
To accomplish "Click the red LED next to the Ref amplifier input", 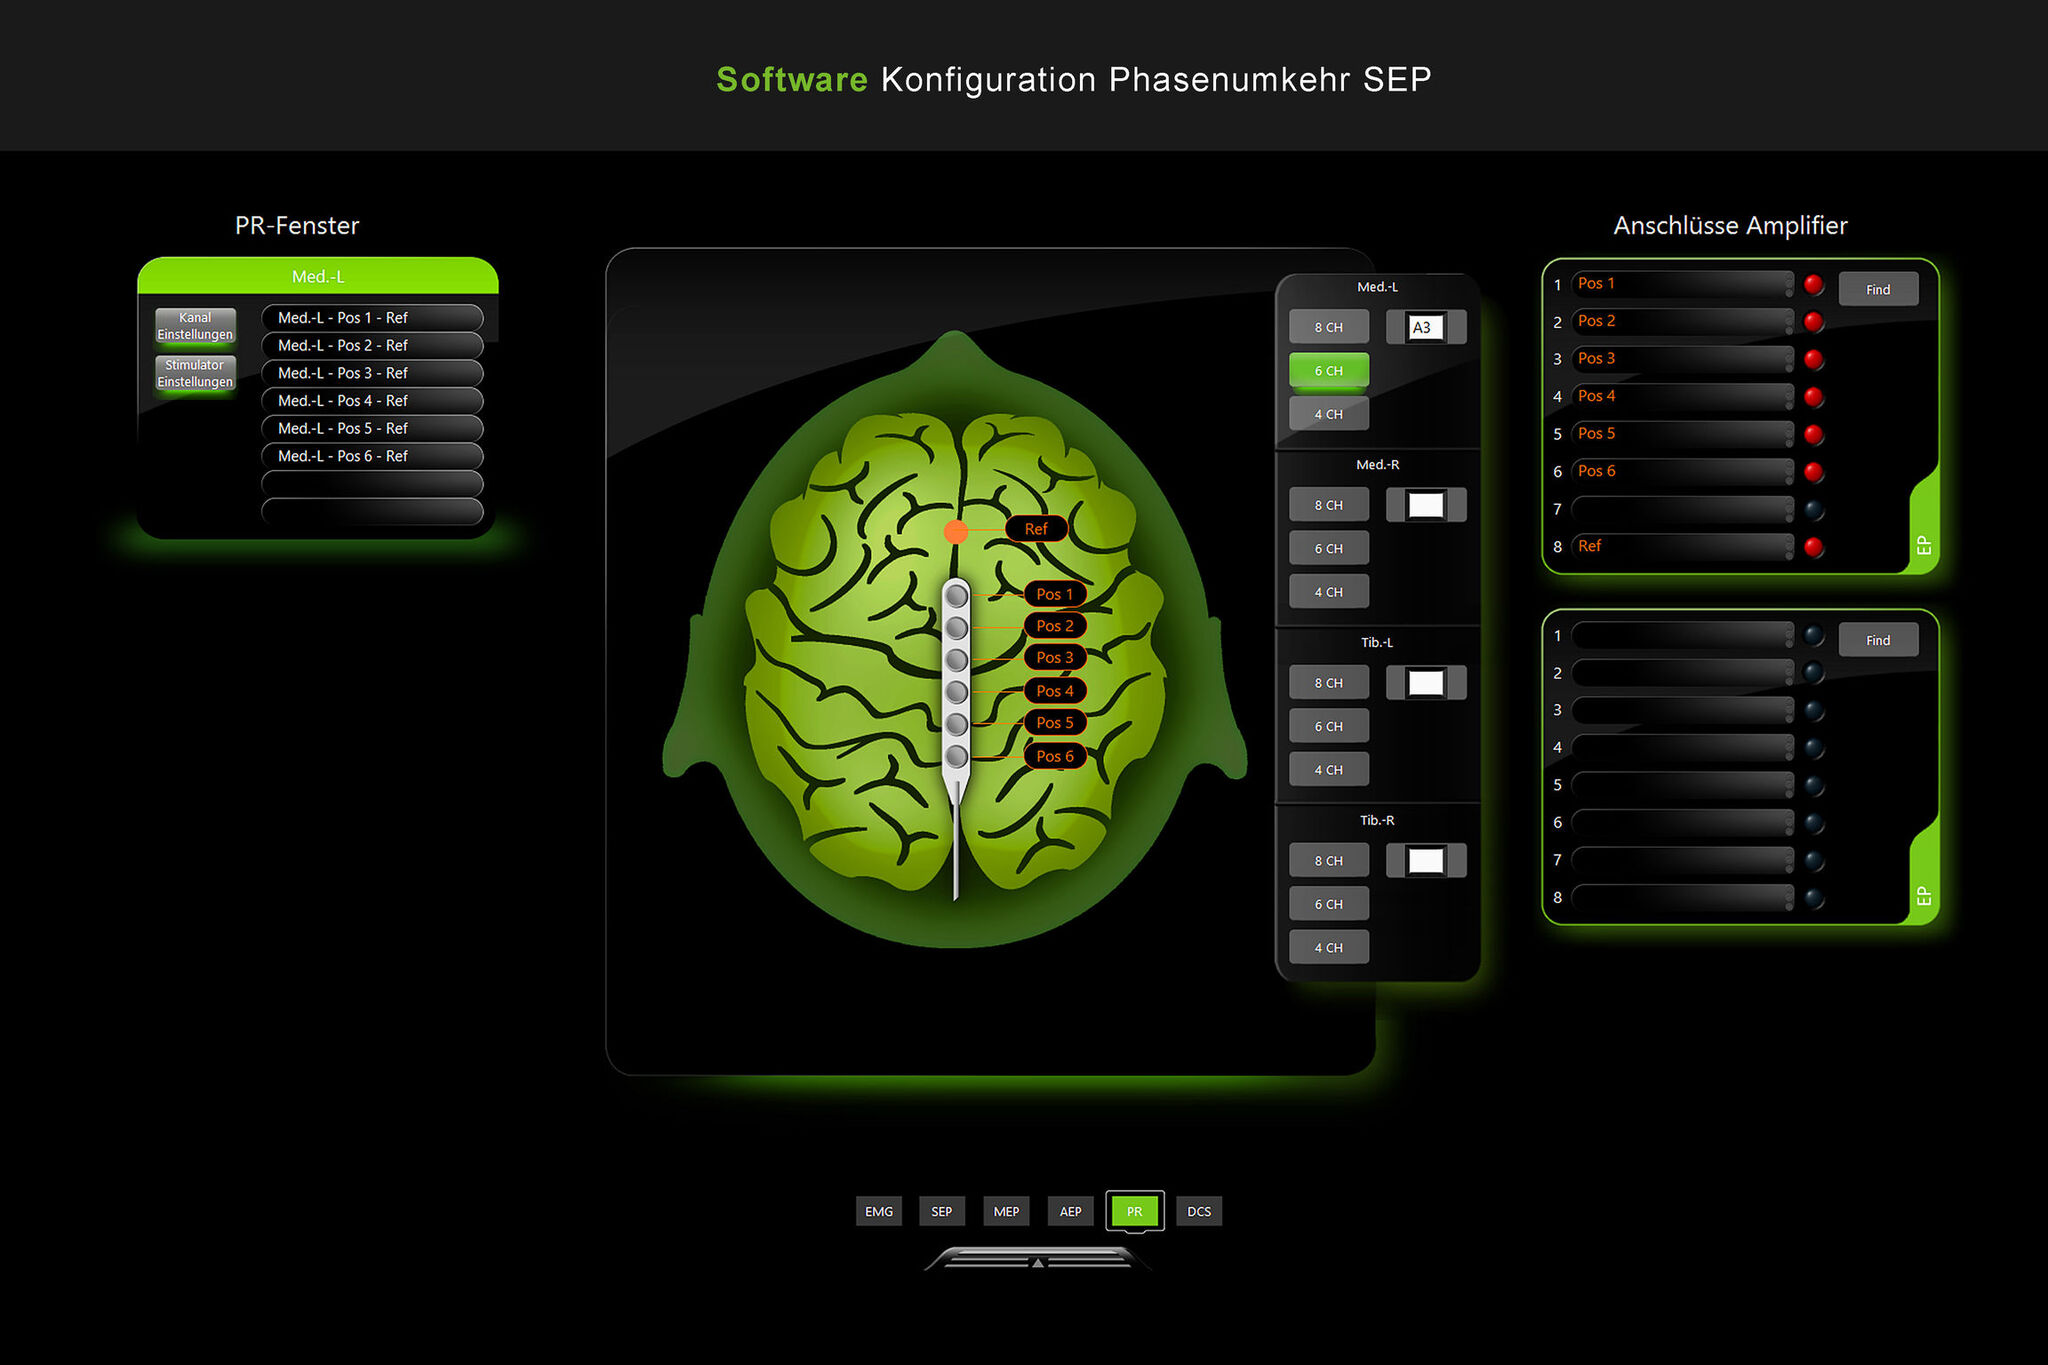I will (x=1813, y=547).
